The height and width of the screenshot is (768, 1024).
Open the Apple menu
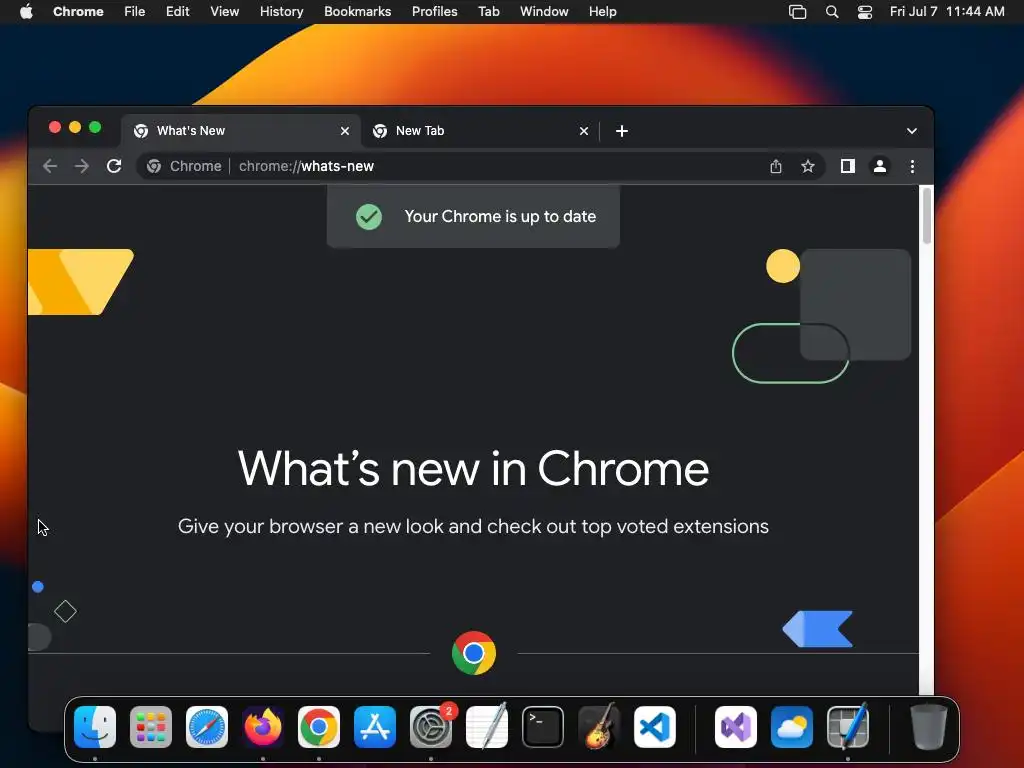26,12
